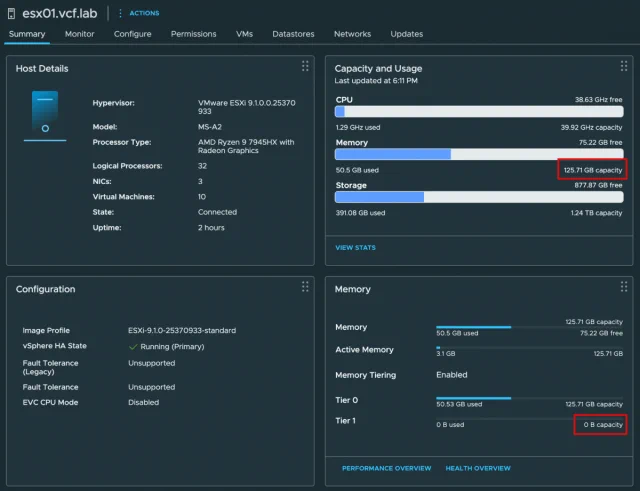Click the 877.87 GB free text
640x491 pixels.
pyautogui.click(x=598, y=185)
